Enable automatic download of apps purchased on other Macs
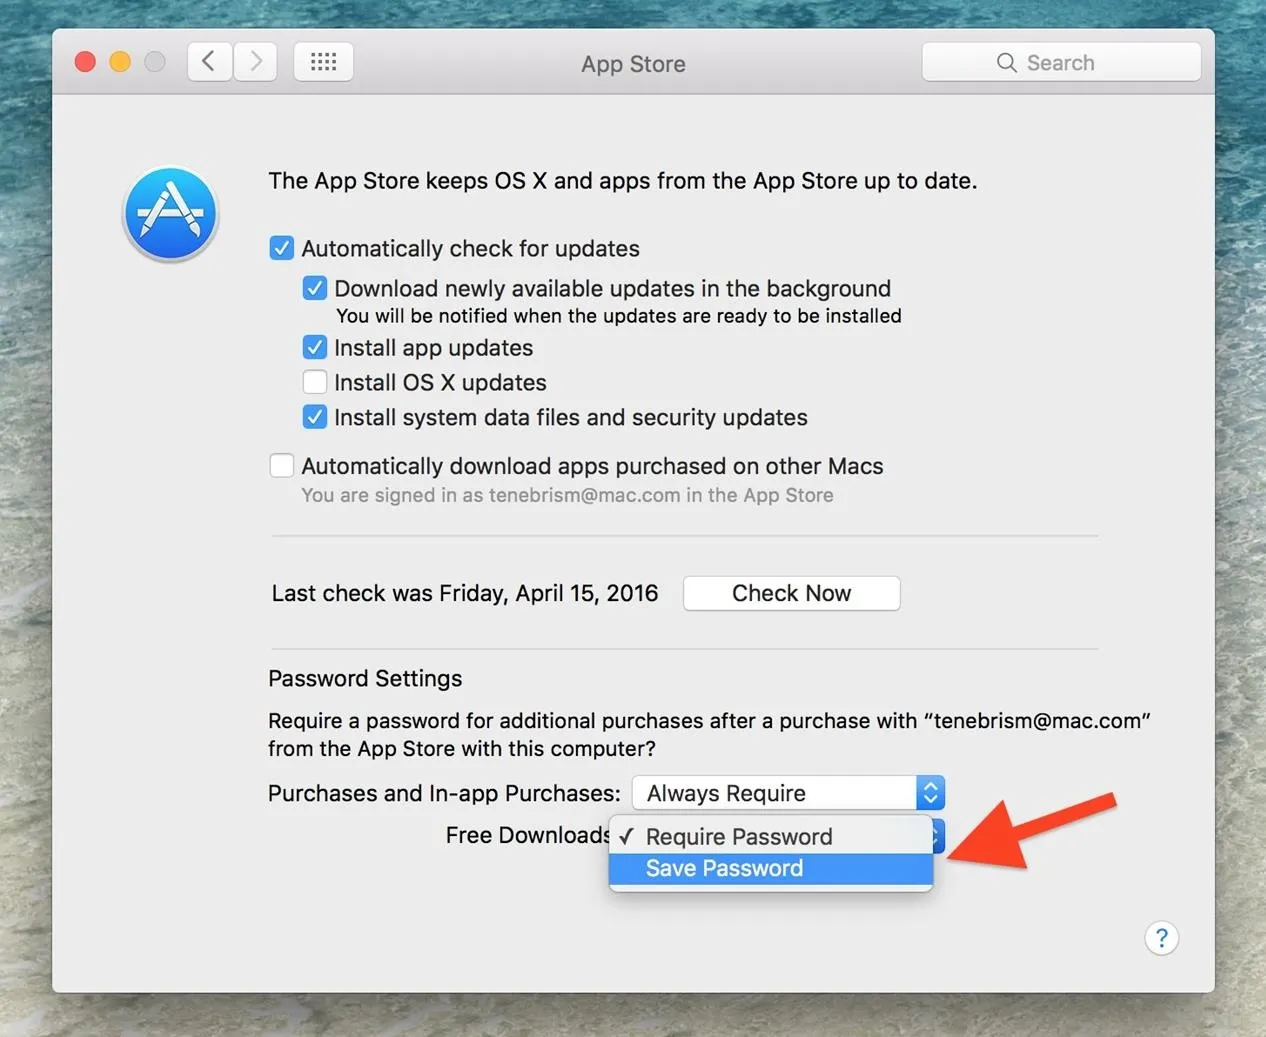Image resolution: width=1266 pixels, height=1037 pixels. [x=282, y=466]
